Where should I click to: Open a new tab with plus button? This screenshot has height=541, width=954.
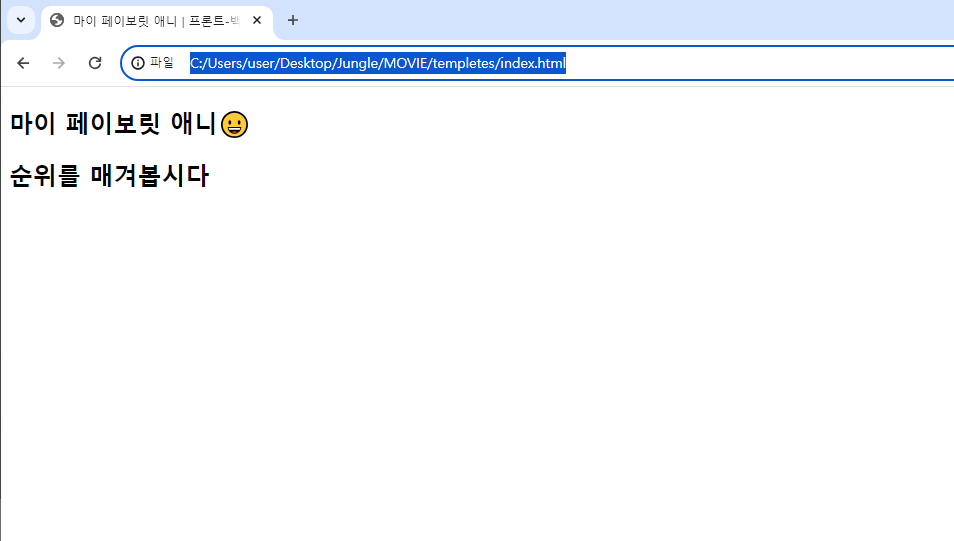tap(293, 20)
